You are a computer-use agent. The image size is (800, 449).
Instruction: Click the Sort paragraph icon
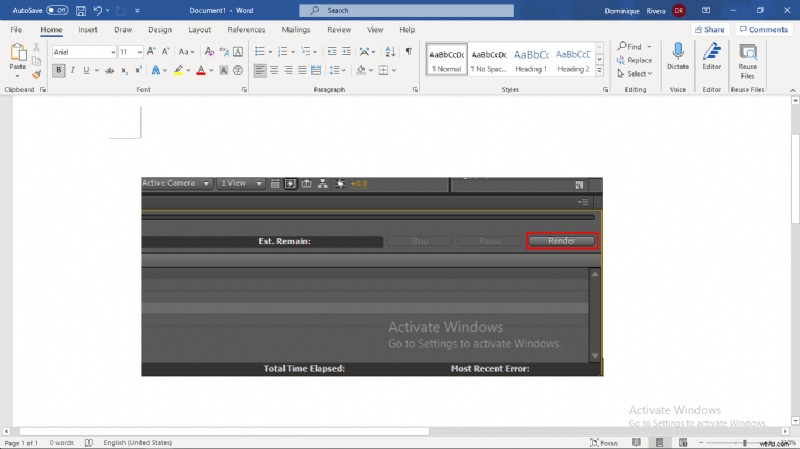(x=390, y=51)
